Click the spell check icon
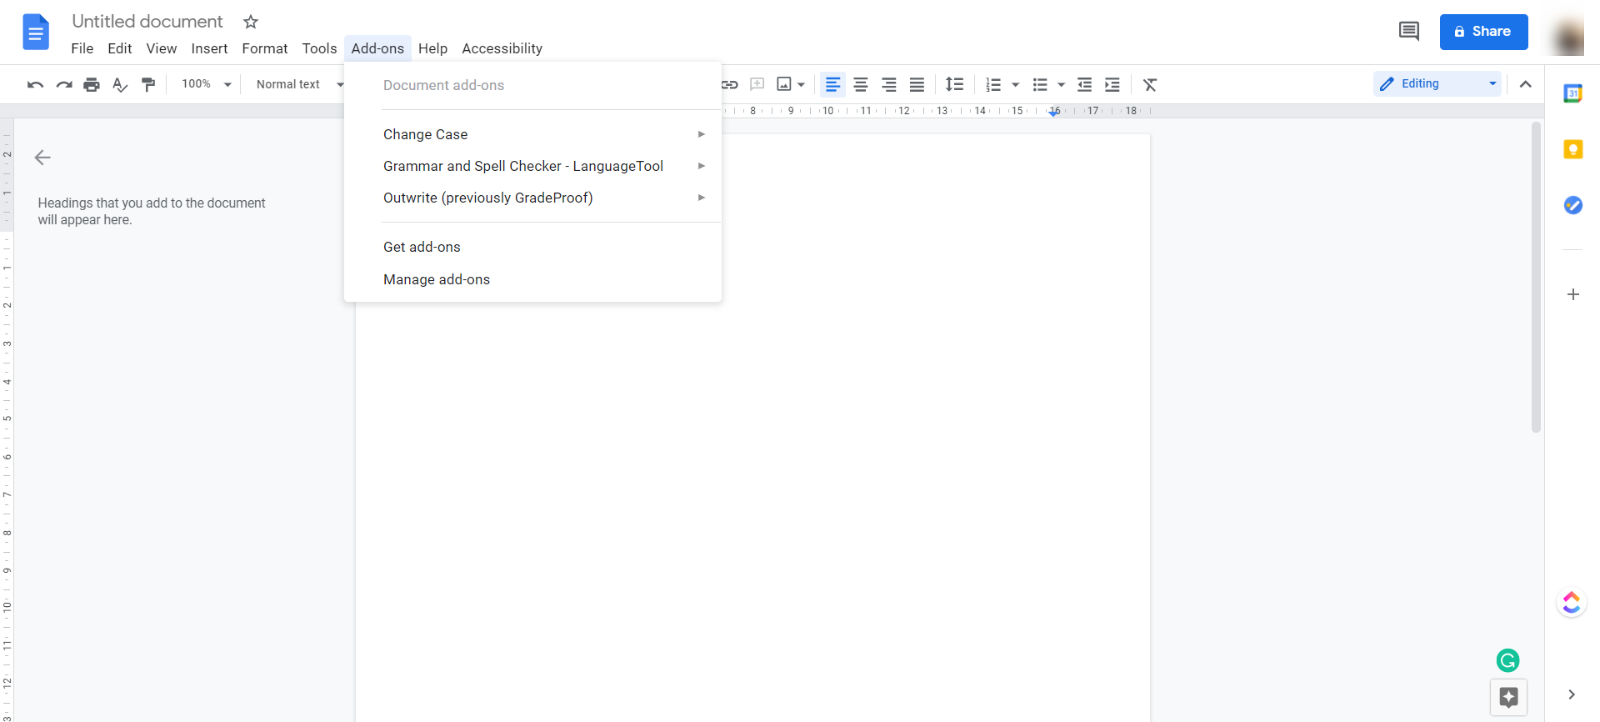This screenshot has height=722, width=1600. 120,85
